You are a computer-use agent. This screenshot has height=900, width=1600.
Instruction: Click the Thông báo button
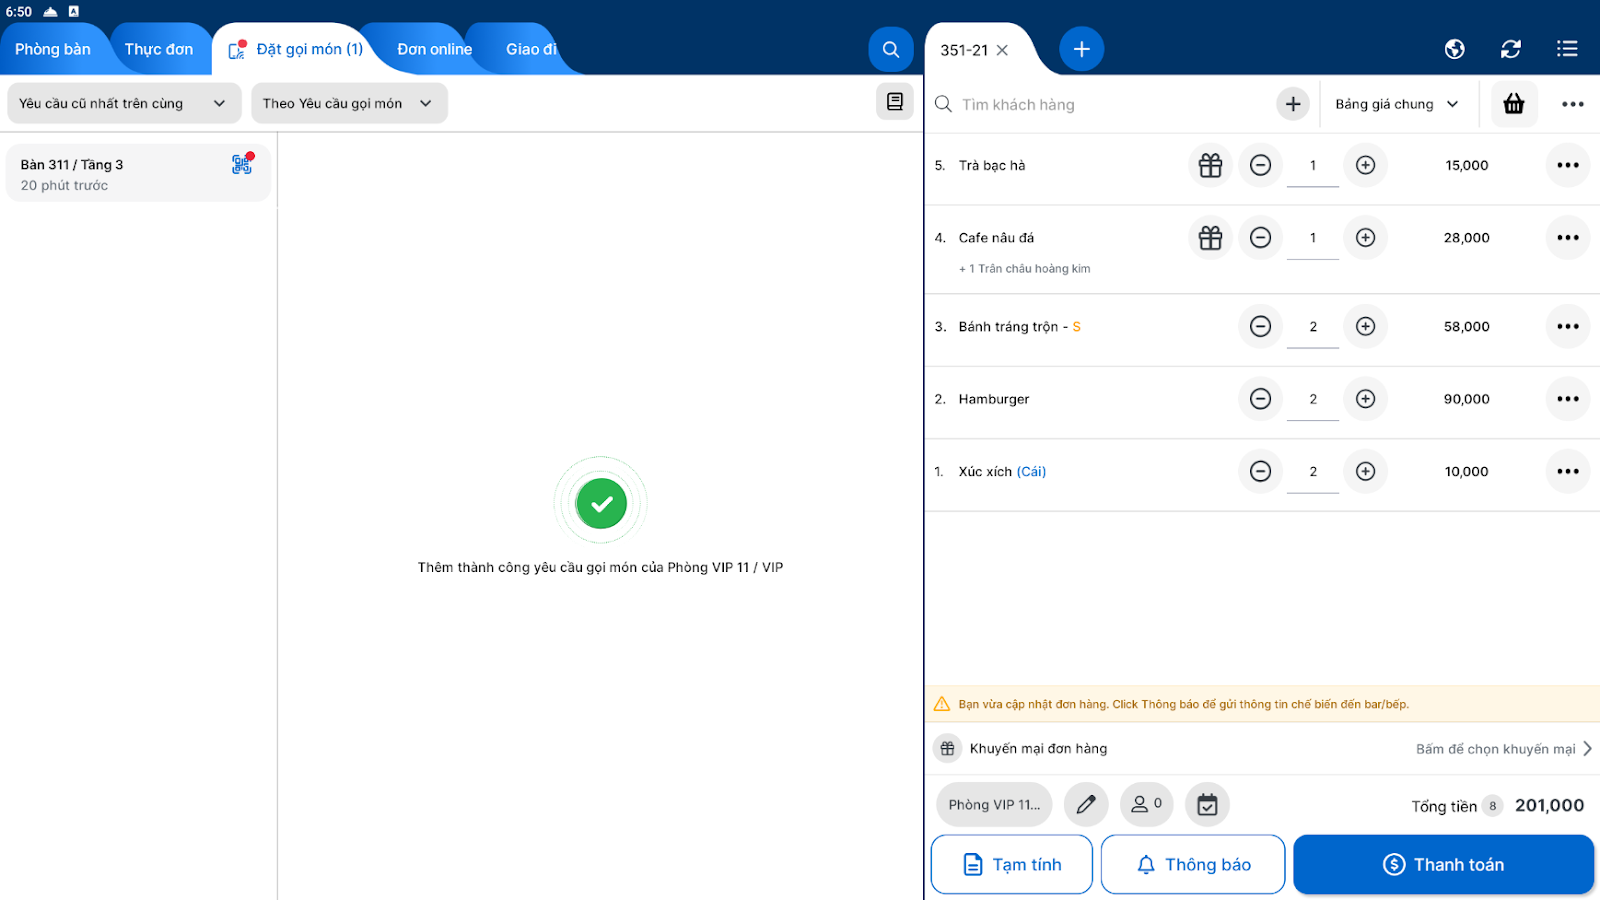tap(1193, 864)
